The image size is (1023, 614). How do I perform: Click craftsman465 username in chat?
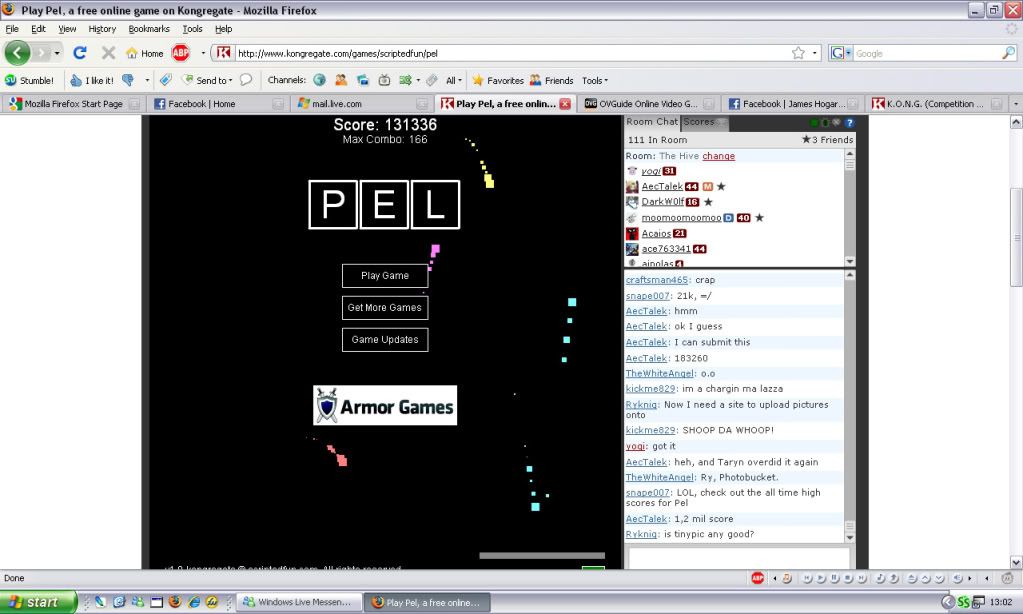tap(656, 280)
